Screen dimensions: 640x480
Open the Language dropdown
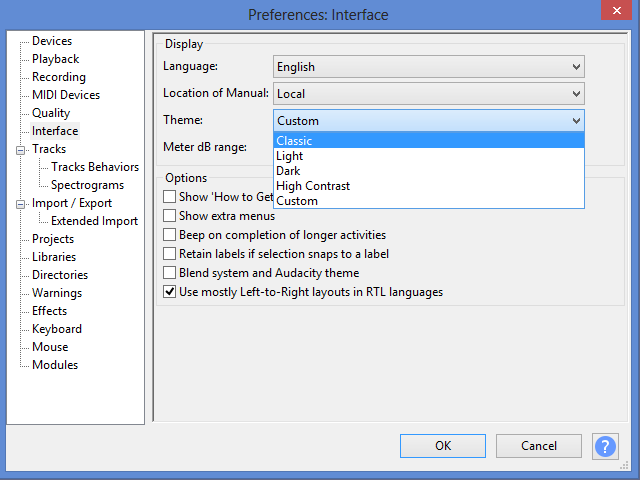(428, 67)
